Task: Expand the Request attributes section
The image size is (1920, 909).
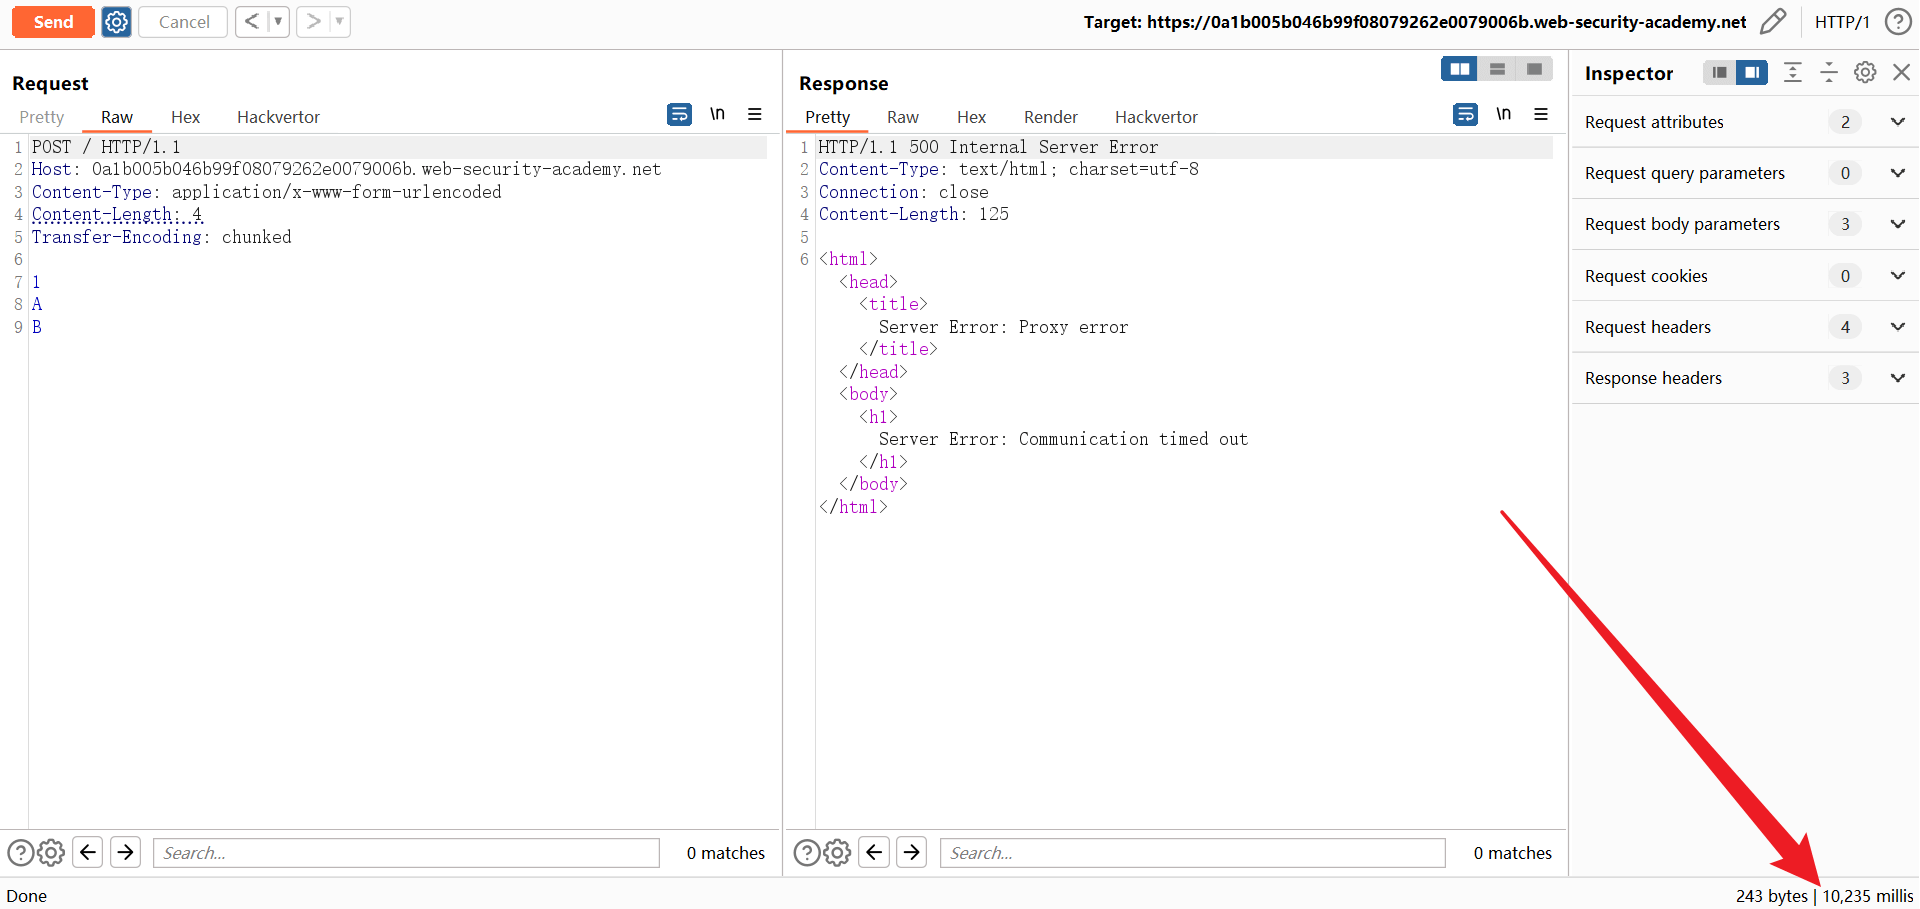Action: pyautogui.click(x=1897, y=122)
